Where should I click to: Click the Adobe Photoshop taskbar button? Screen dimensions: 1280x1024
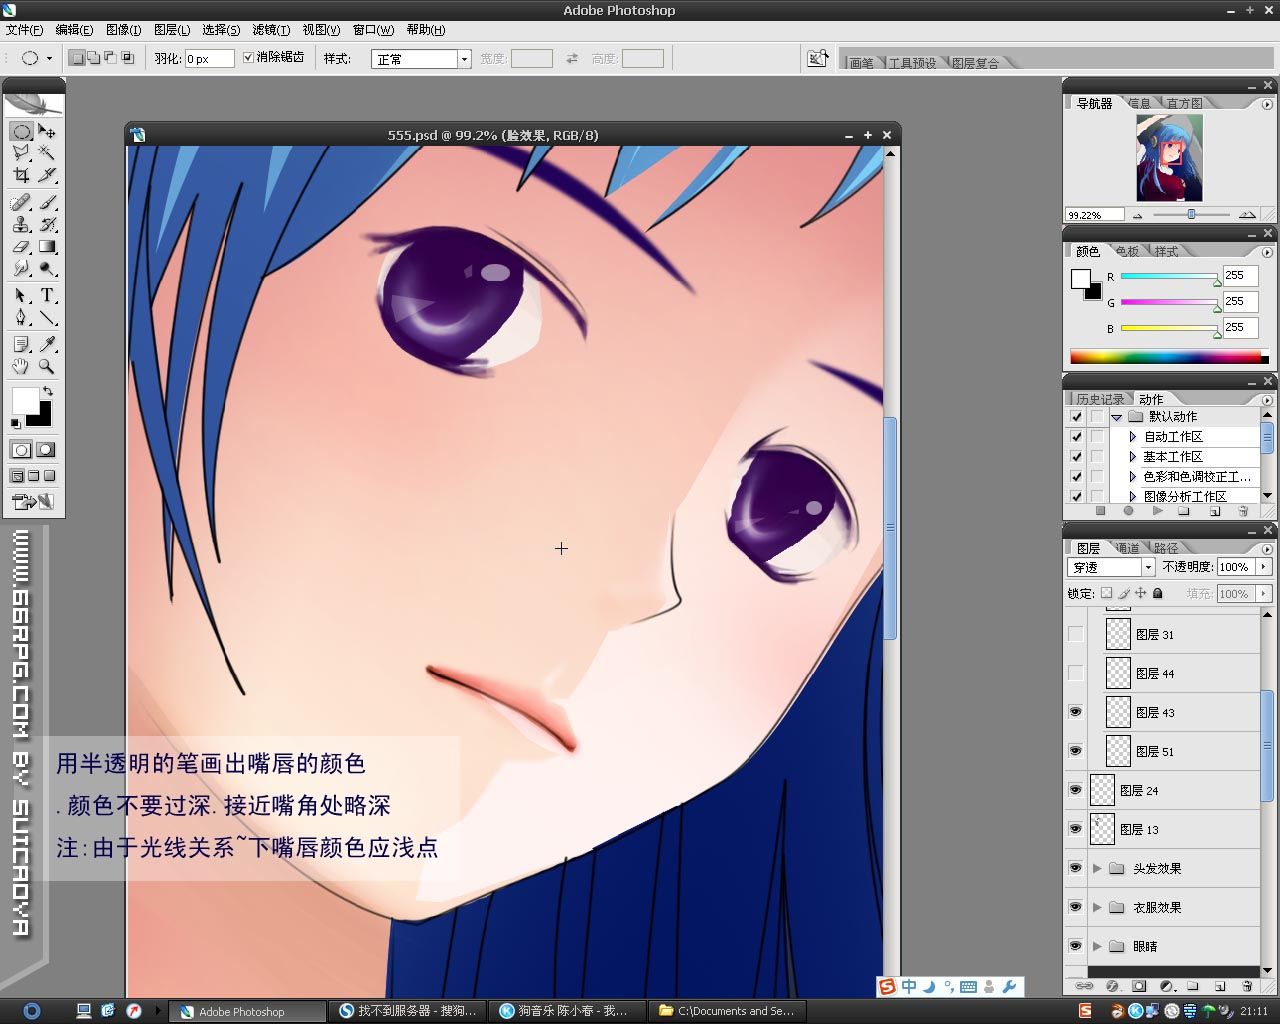[246, 1011]
